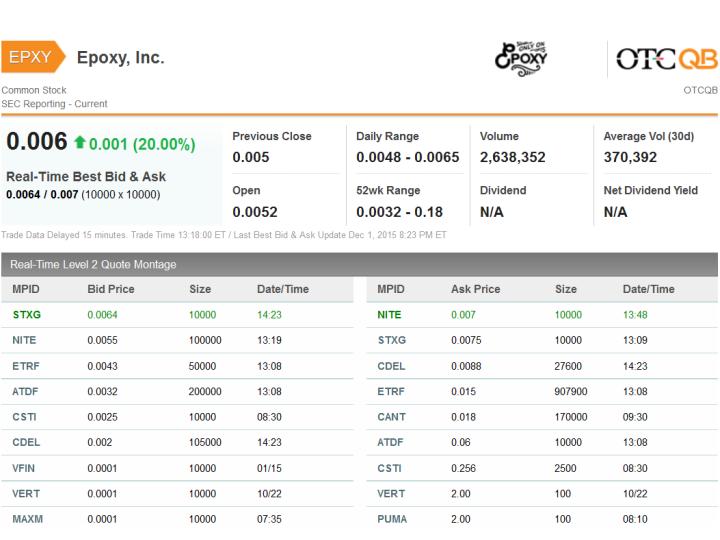The height and width of the screenshot is (540, 720).
Task: Click the Real-Time Level 2 Quote Montage header
Action: [x=93, y=264]
